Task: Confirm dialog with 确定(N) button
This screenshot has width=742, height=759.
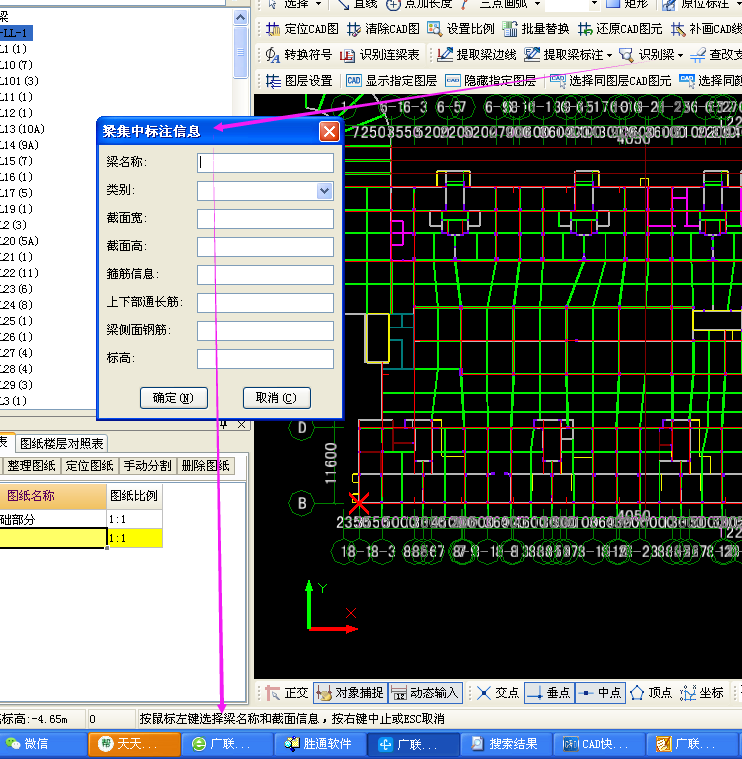Action: coord(174,398)
